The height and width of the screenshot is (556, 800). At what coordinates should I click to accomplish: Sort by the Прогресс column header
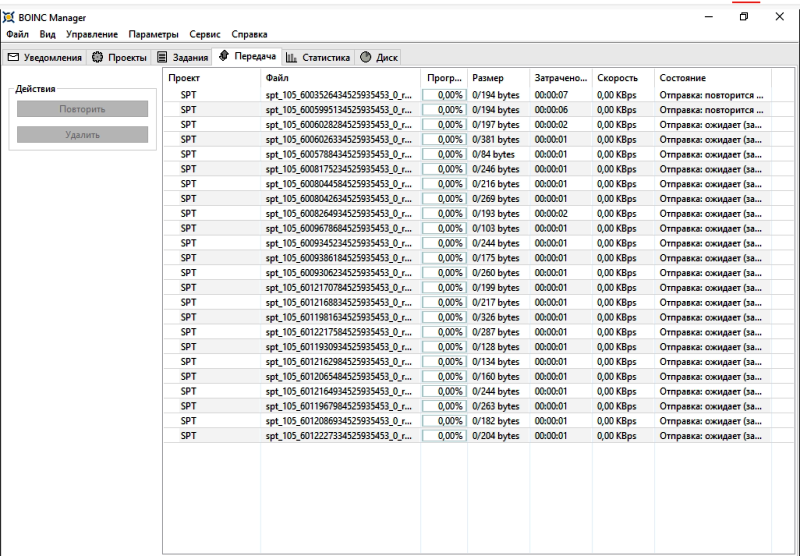pos(444,78)
